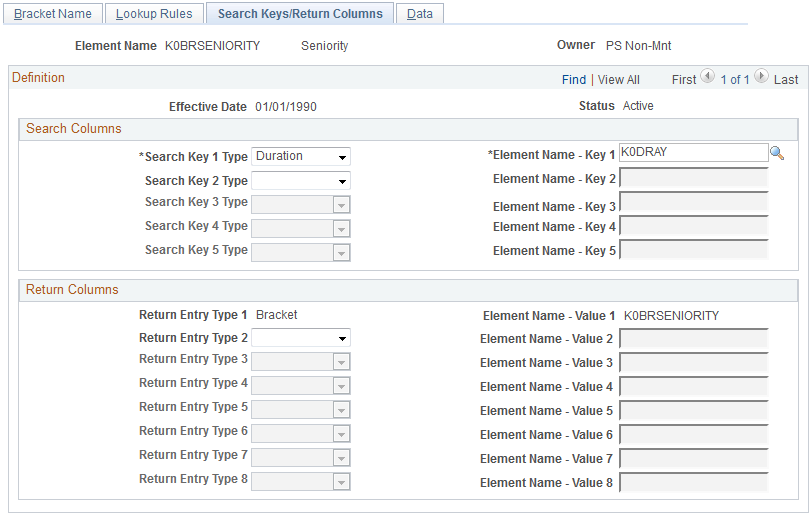Click the PS Non-Mnt owner value
812x516 pixels.
pyautogui.click(x=639, y=46)
